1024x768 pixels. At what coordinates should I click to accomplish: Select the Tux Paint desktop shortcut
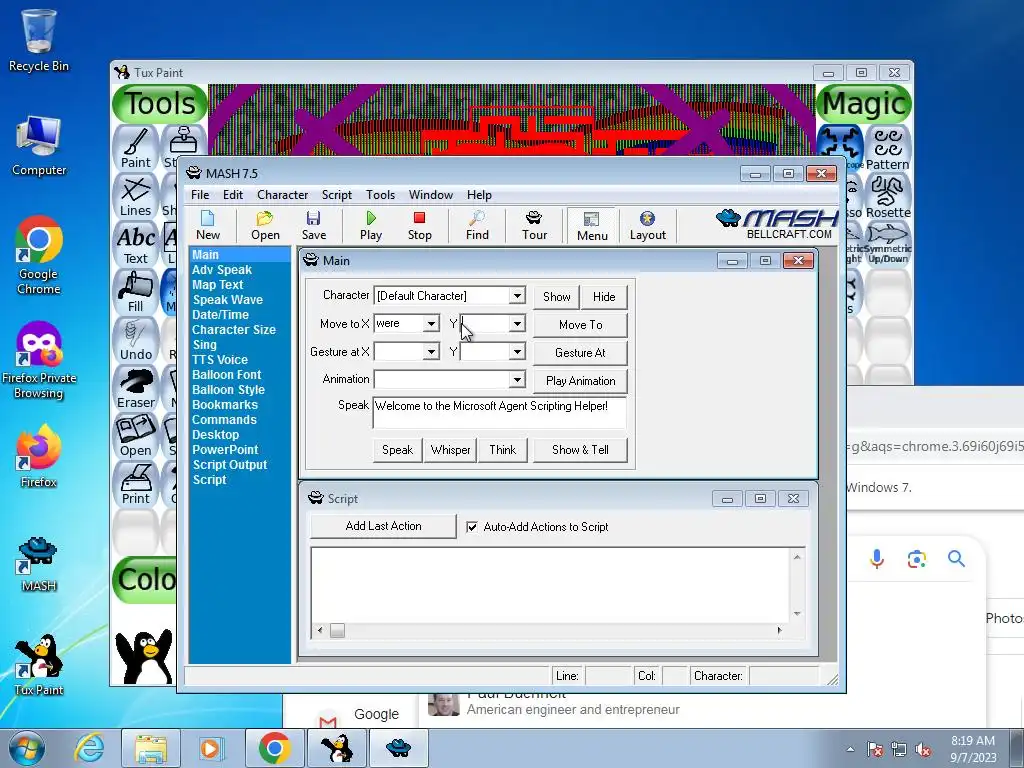coord(39,665)
